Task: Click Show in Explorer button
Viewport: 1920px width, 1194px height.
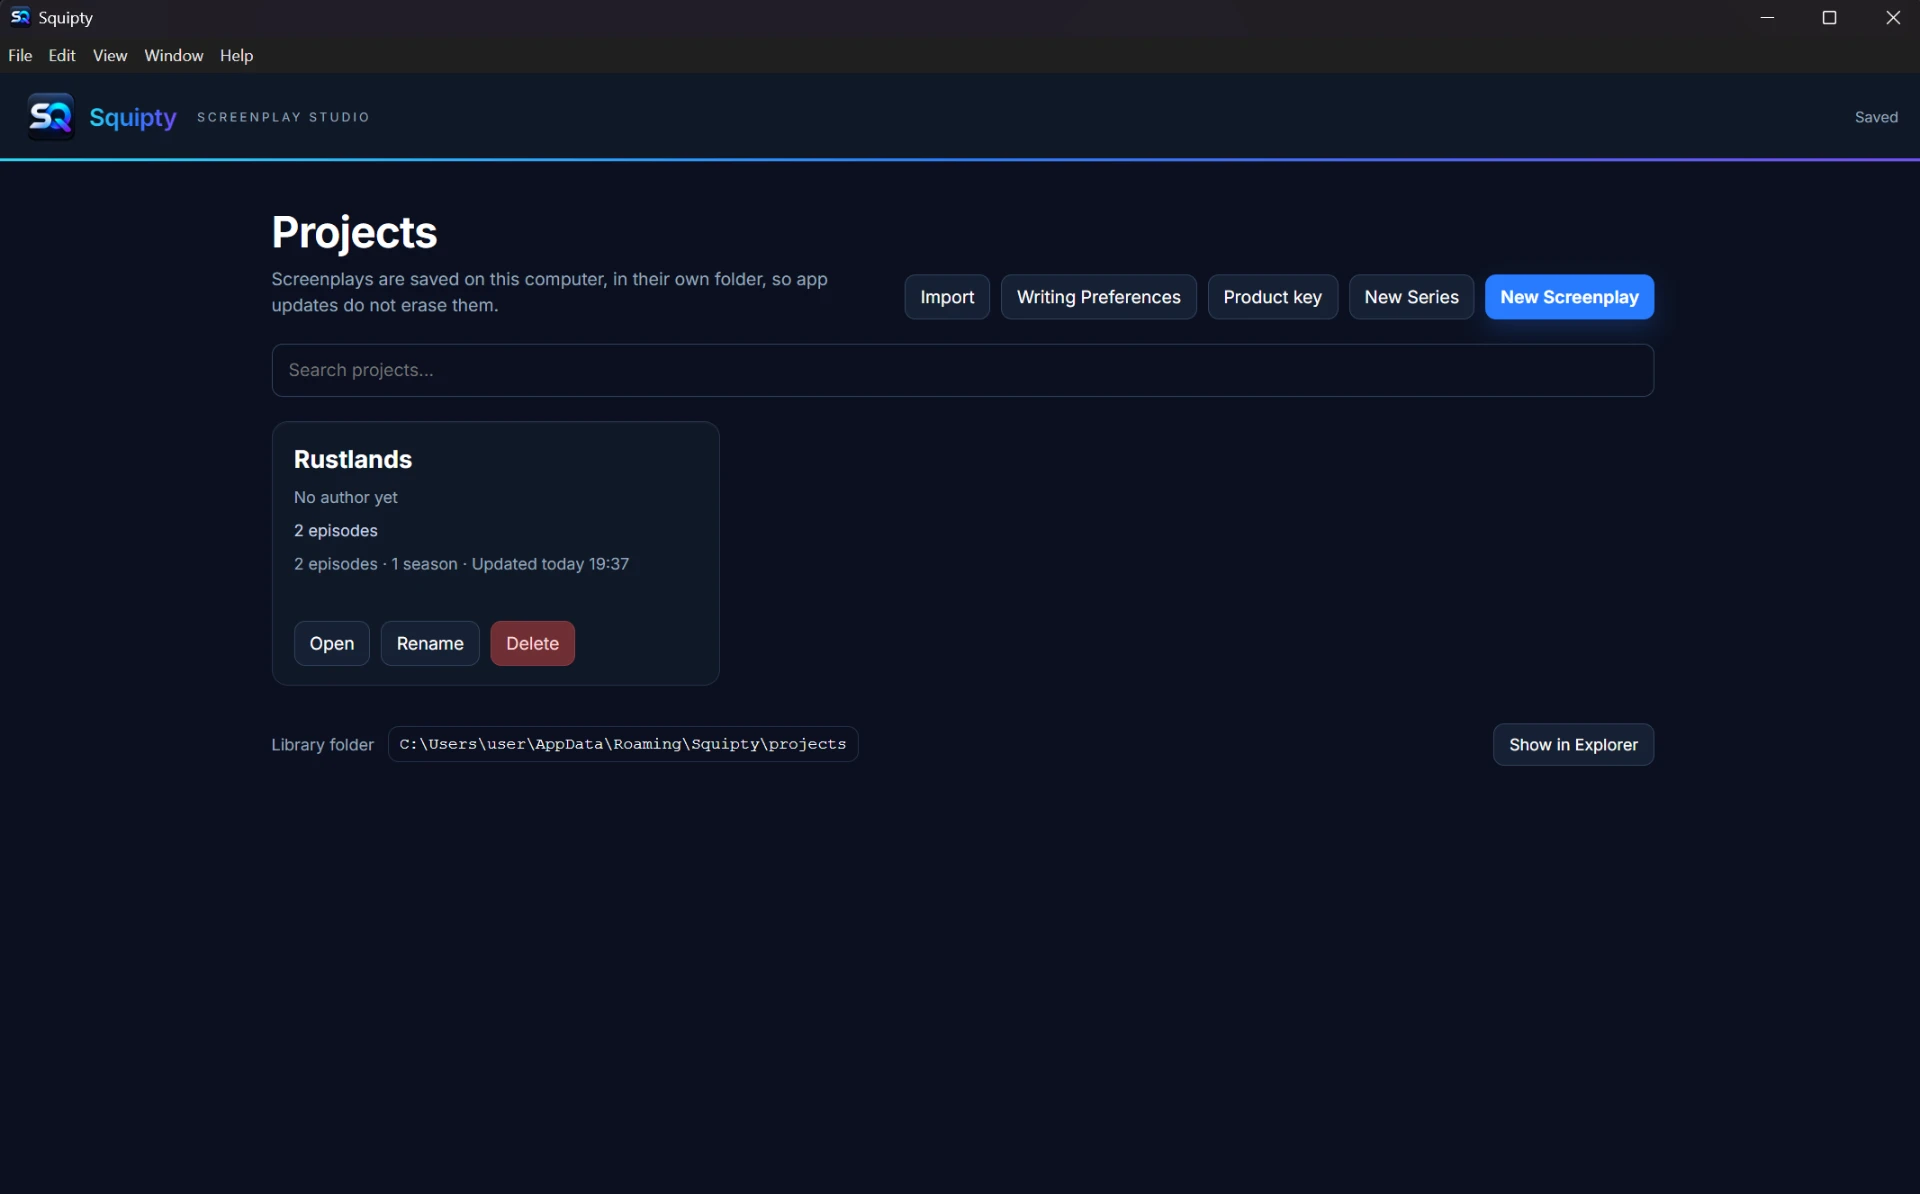Action: (1573, 744)
